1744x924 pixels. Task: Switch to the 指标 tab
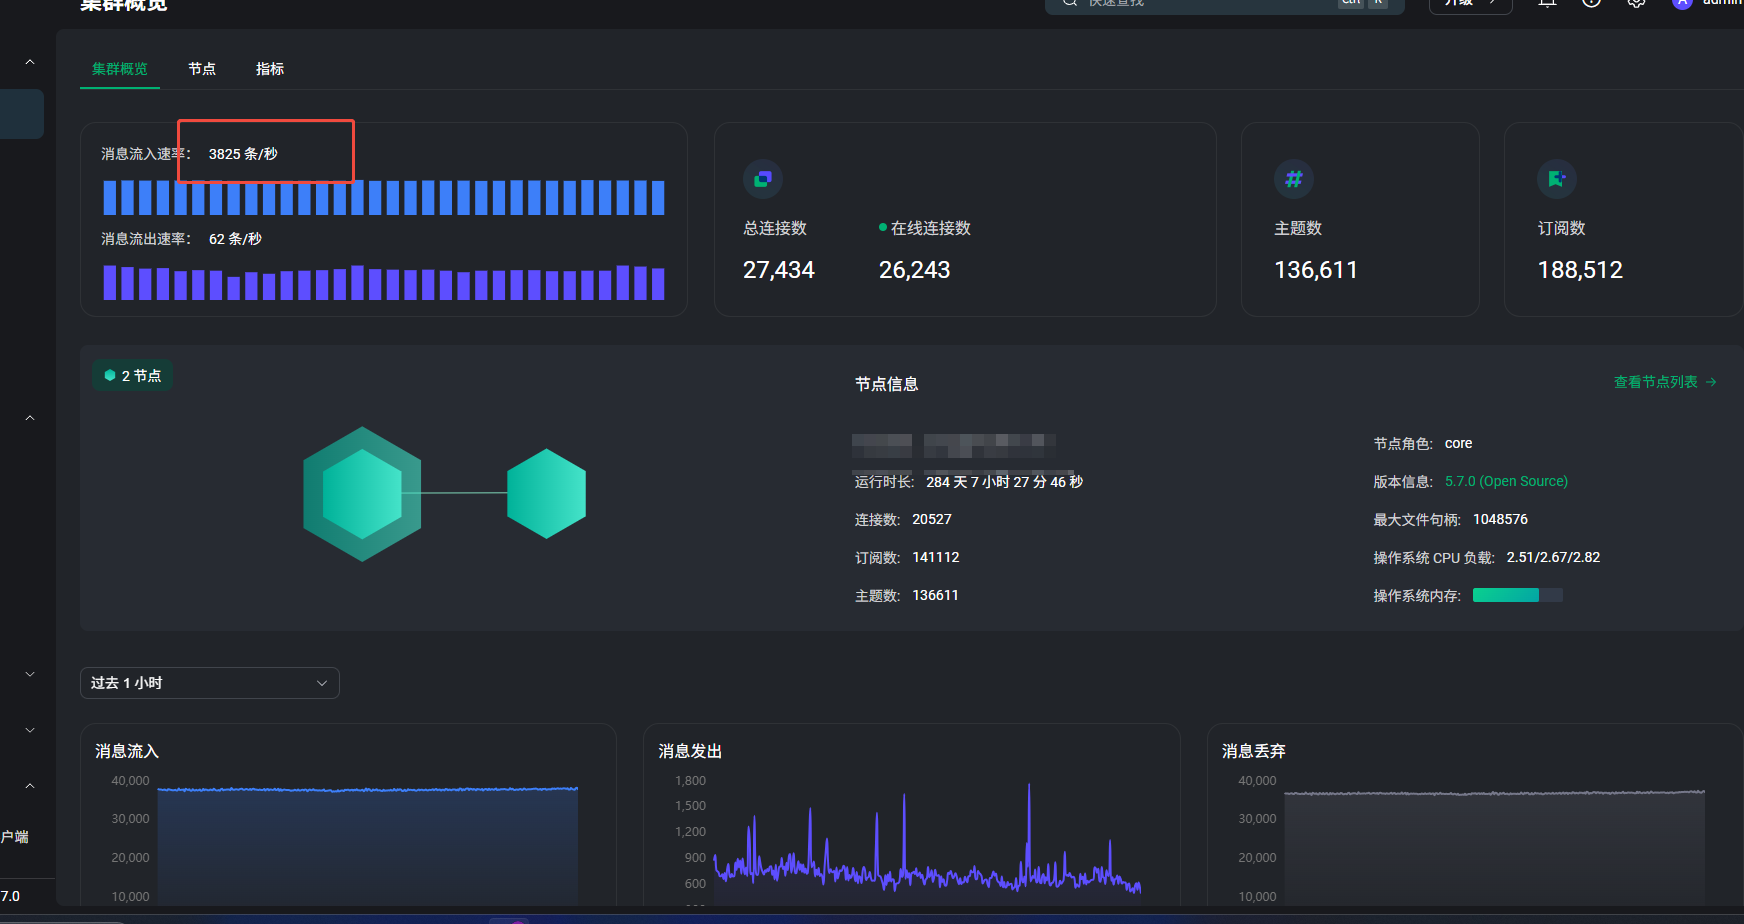point(270,69)
